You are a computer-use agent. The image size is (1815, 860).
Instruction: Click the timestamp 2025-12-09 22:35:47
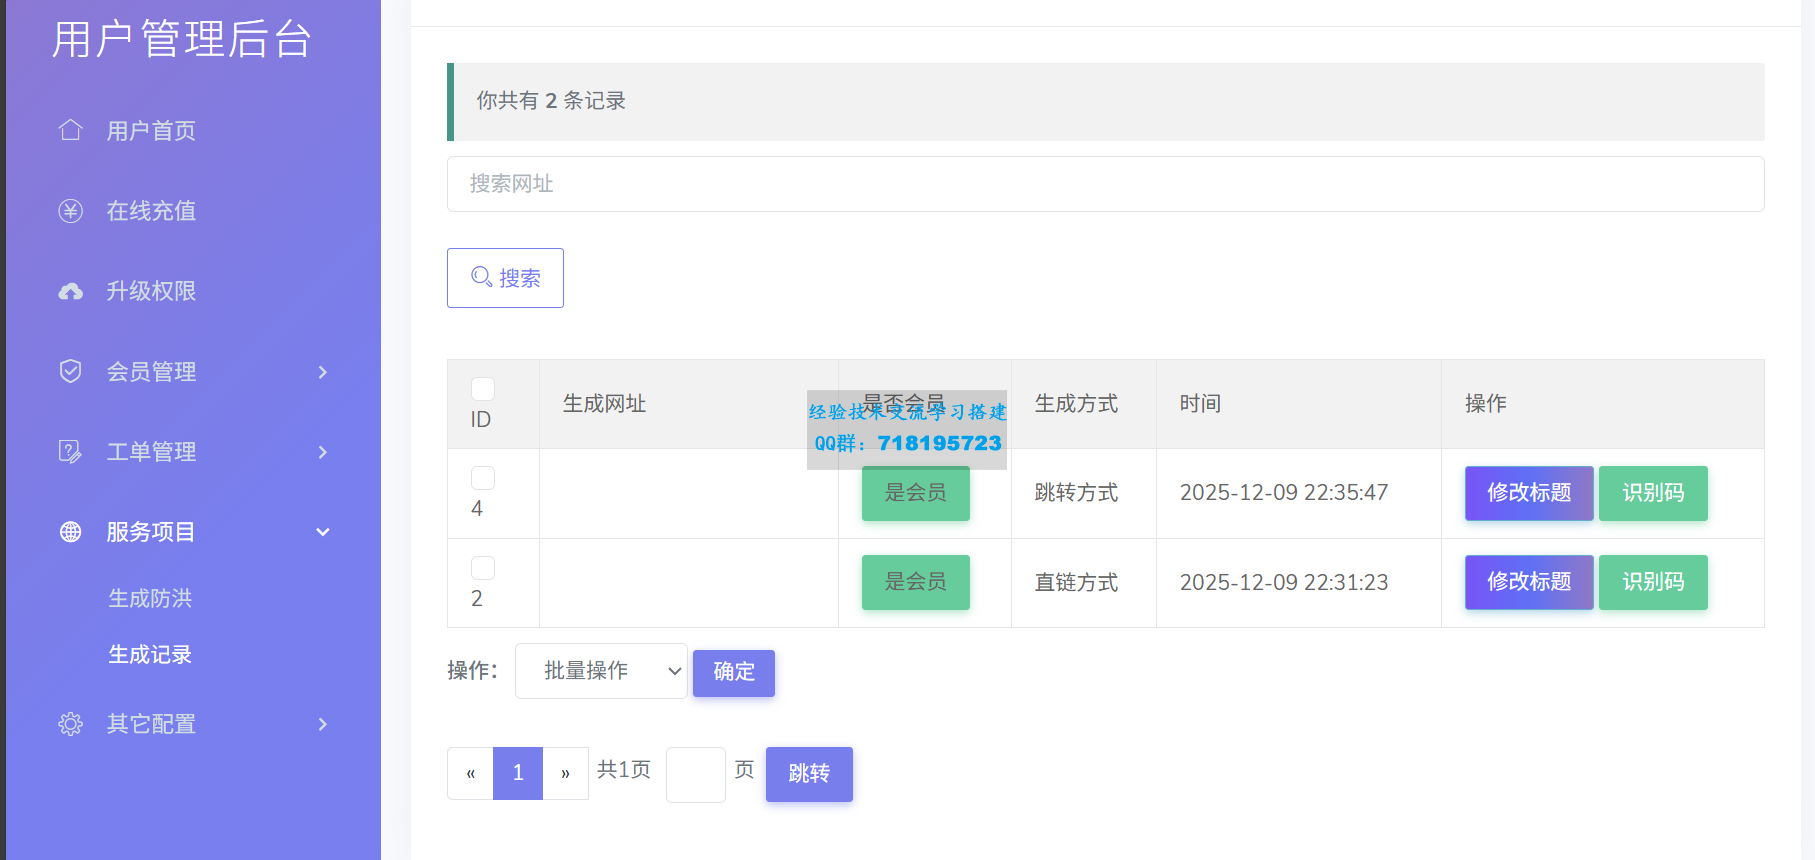pos(1284,493)
